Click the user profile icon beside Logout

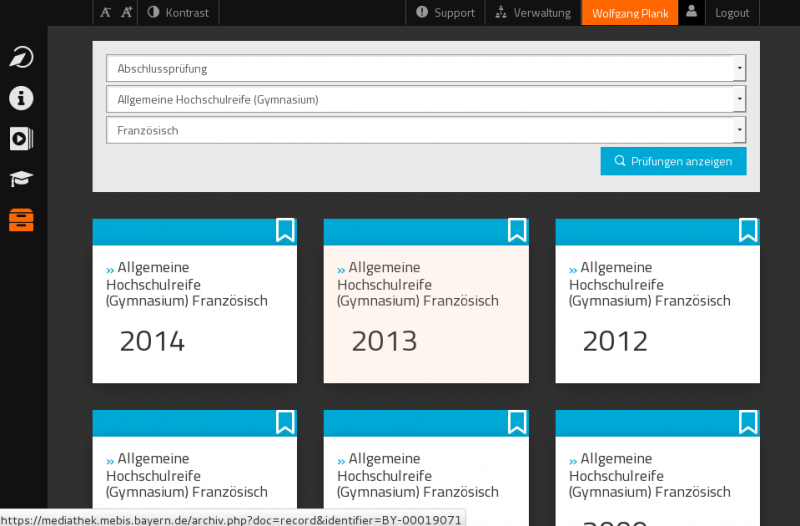point(691,12)
